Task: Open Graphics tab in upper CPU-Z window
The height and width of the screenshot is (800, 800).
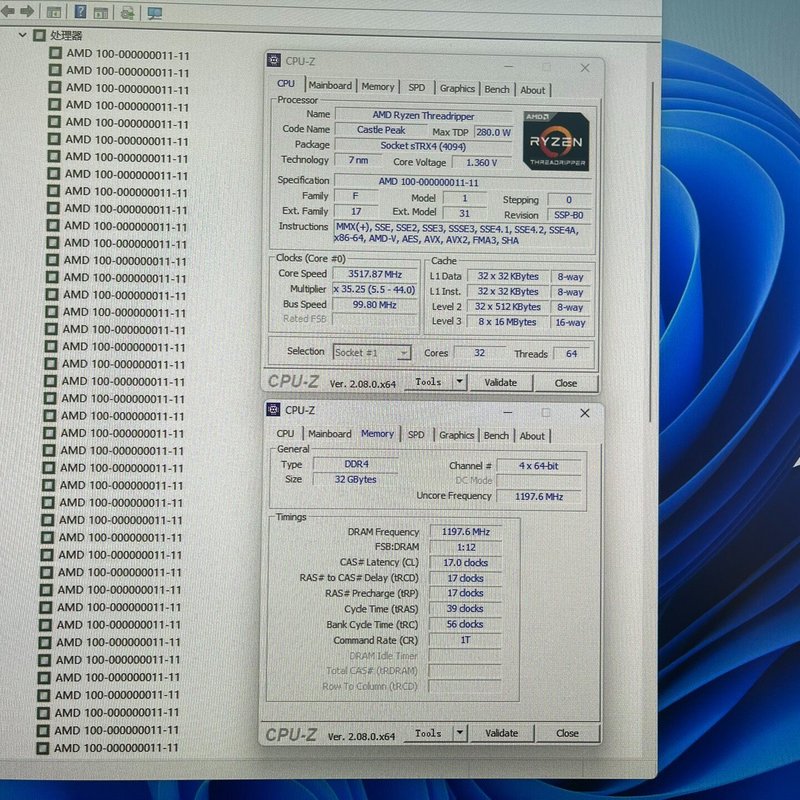Action: pyautogui.click(x=457, y=88)
